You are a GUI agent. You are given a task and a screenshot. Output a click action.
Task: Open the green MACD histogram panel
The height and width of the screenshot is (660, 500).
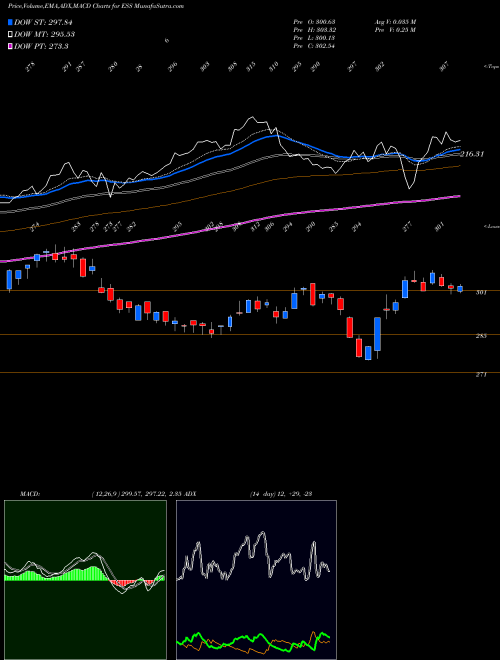(85, 580)
